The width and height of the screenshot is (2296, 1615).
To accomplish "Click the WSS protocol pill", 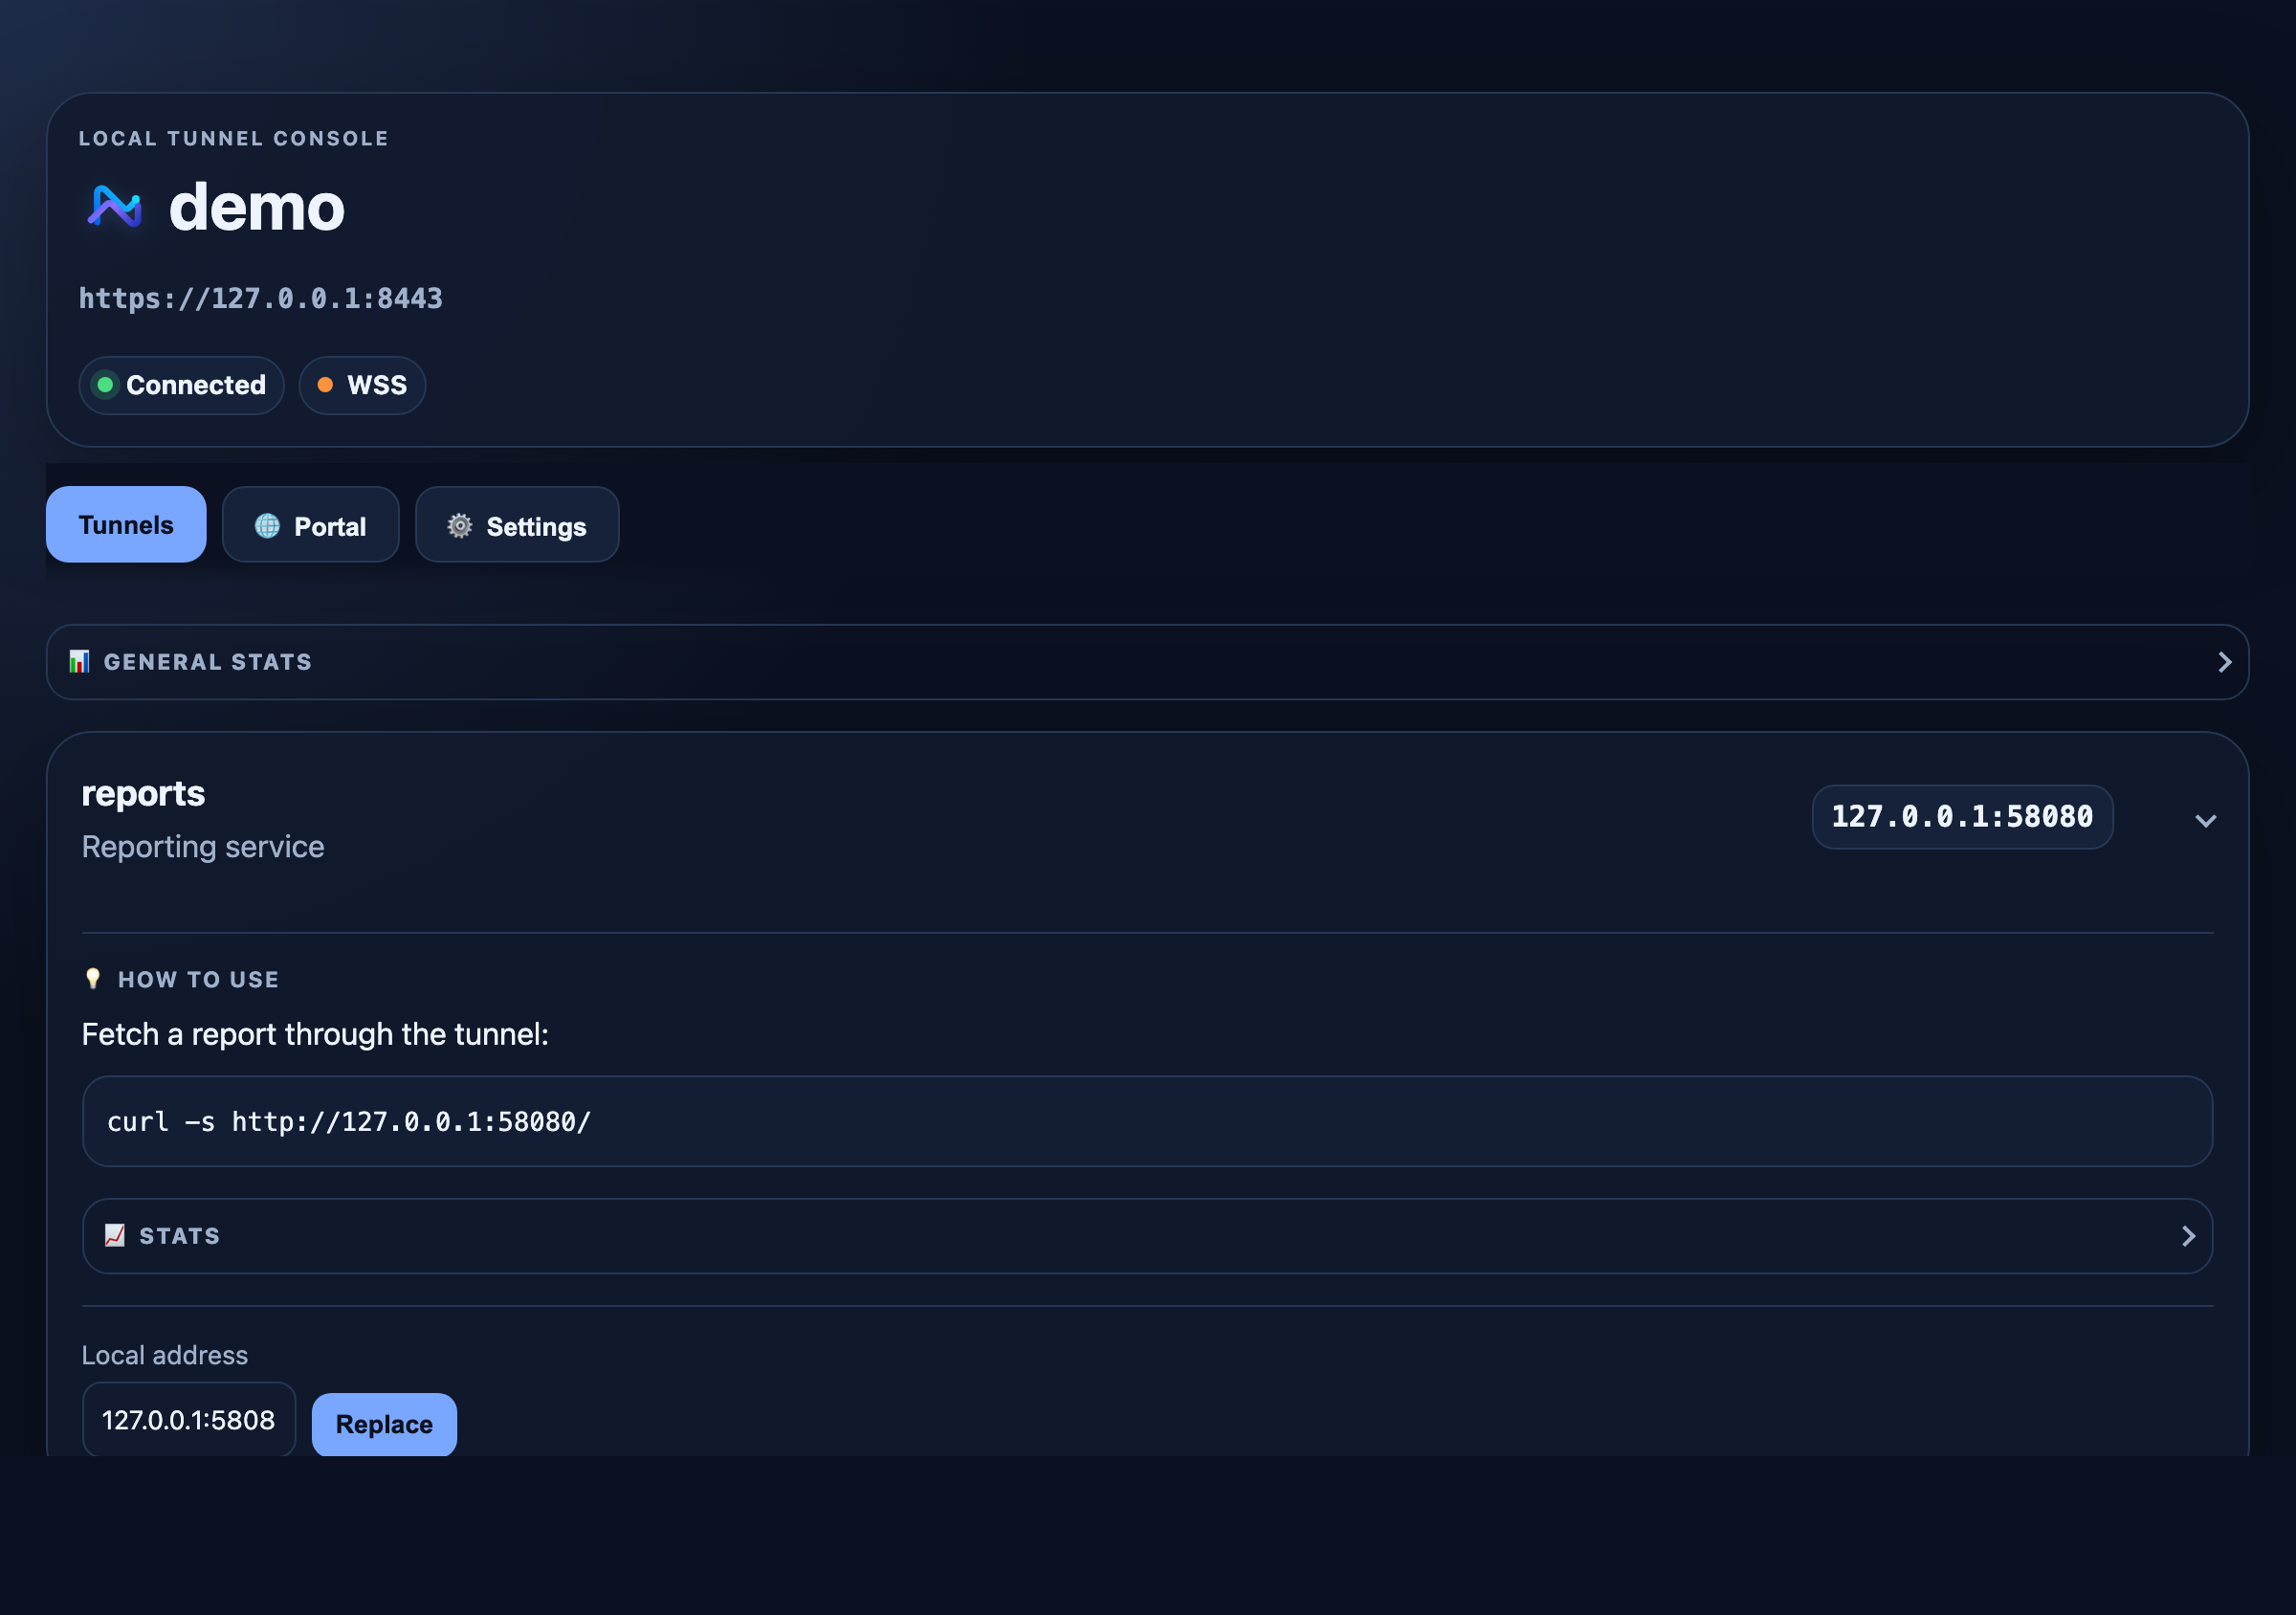I will [x=362, y=385].
